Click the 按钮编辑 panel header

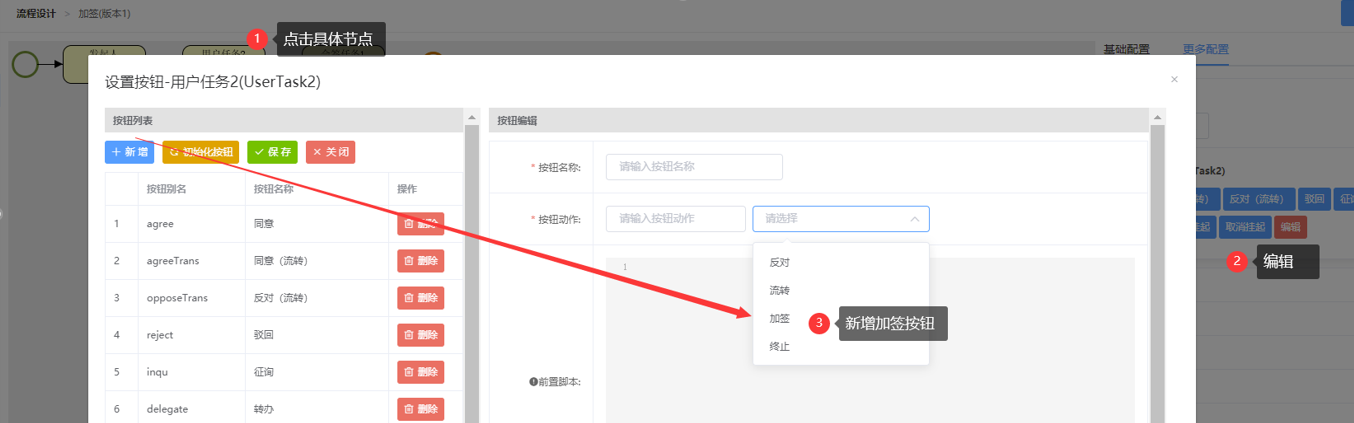tap(819, 120)
